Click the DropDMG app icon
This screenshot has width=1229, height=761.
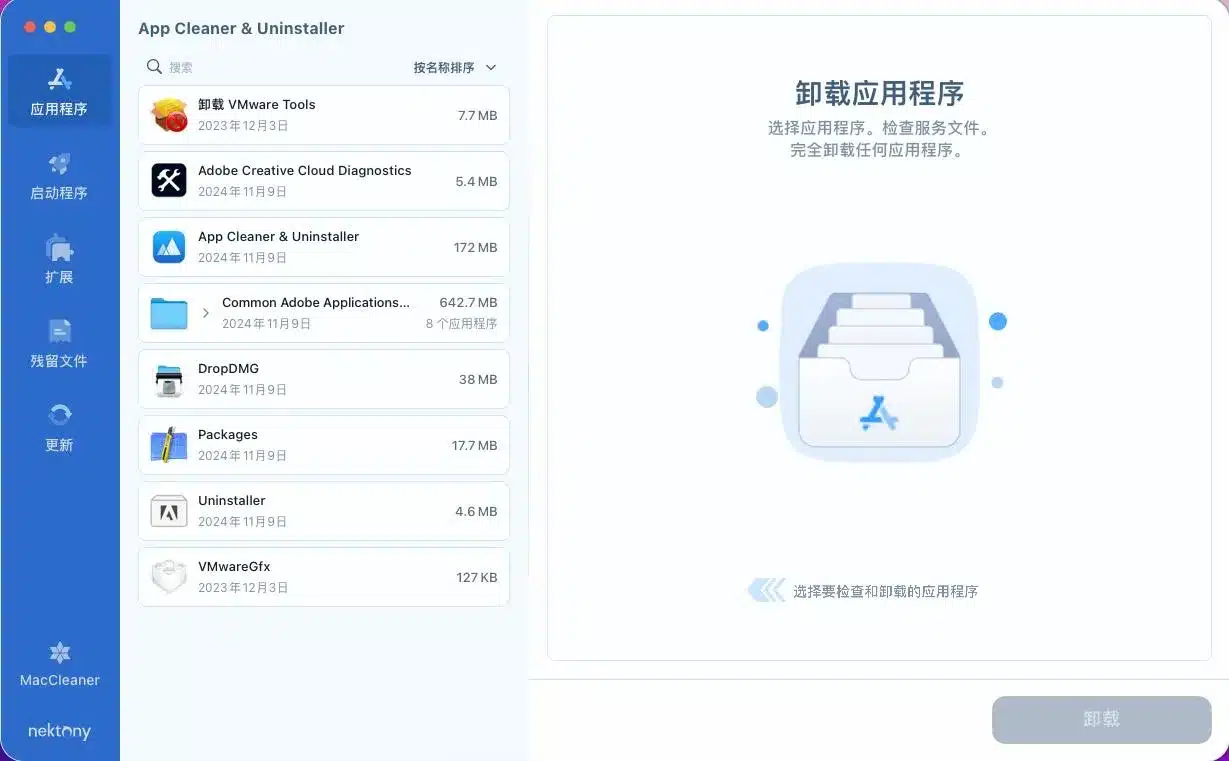[x=169, y=380]
